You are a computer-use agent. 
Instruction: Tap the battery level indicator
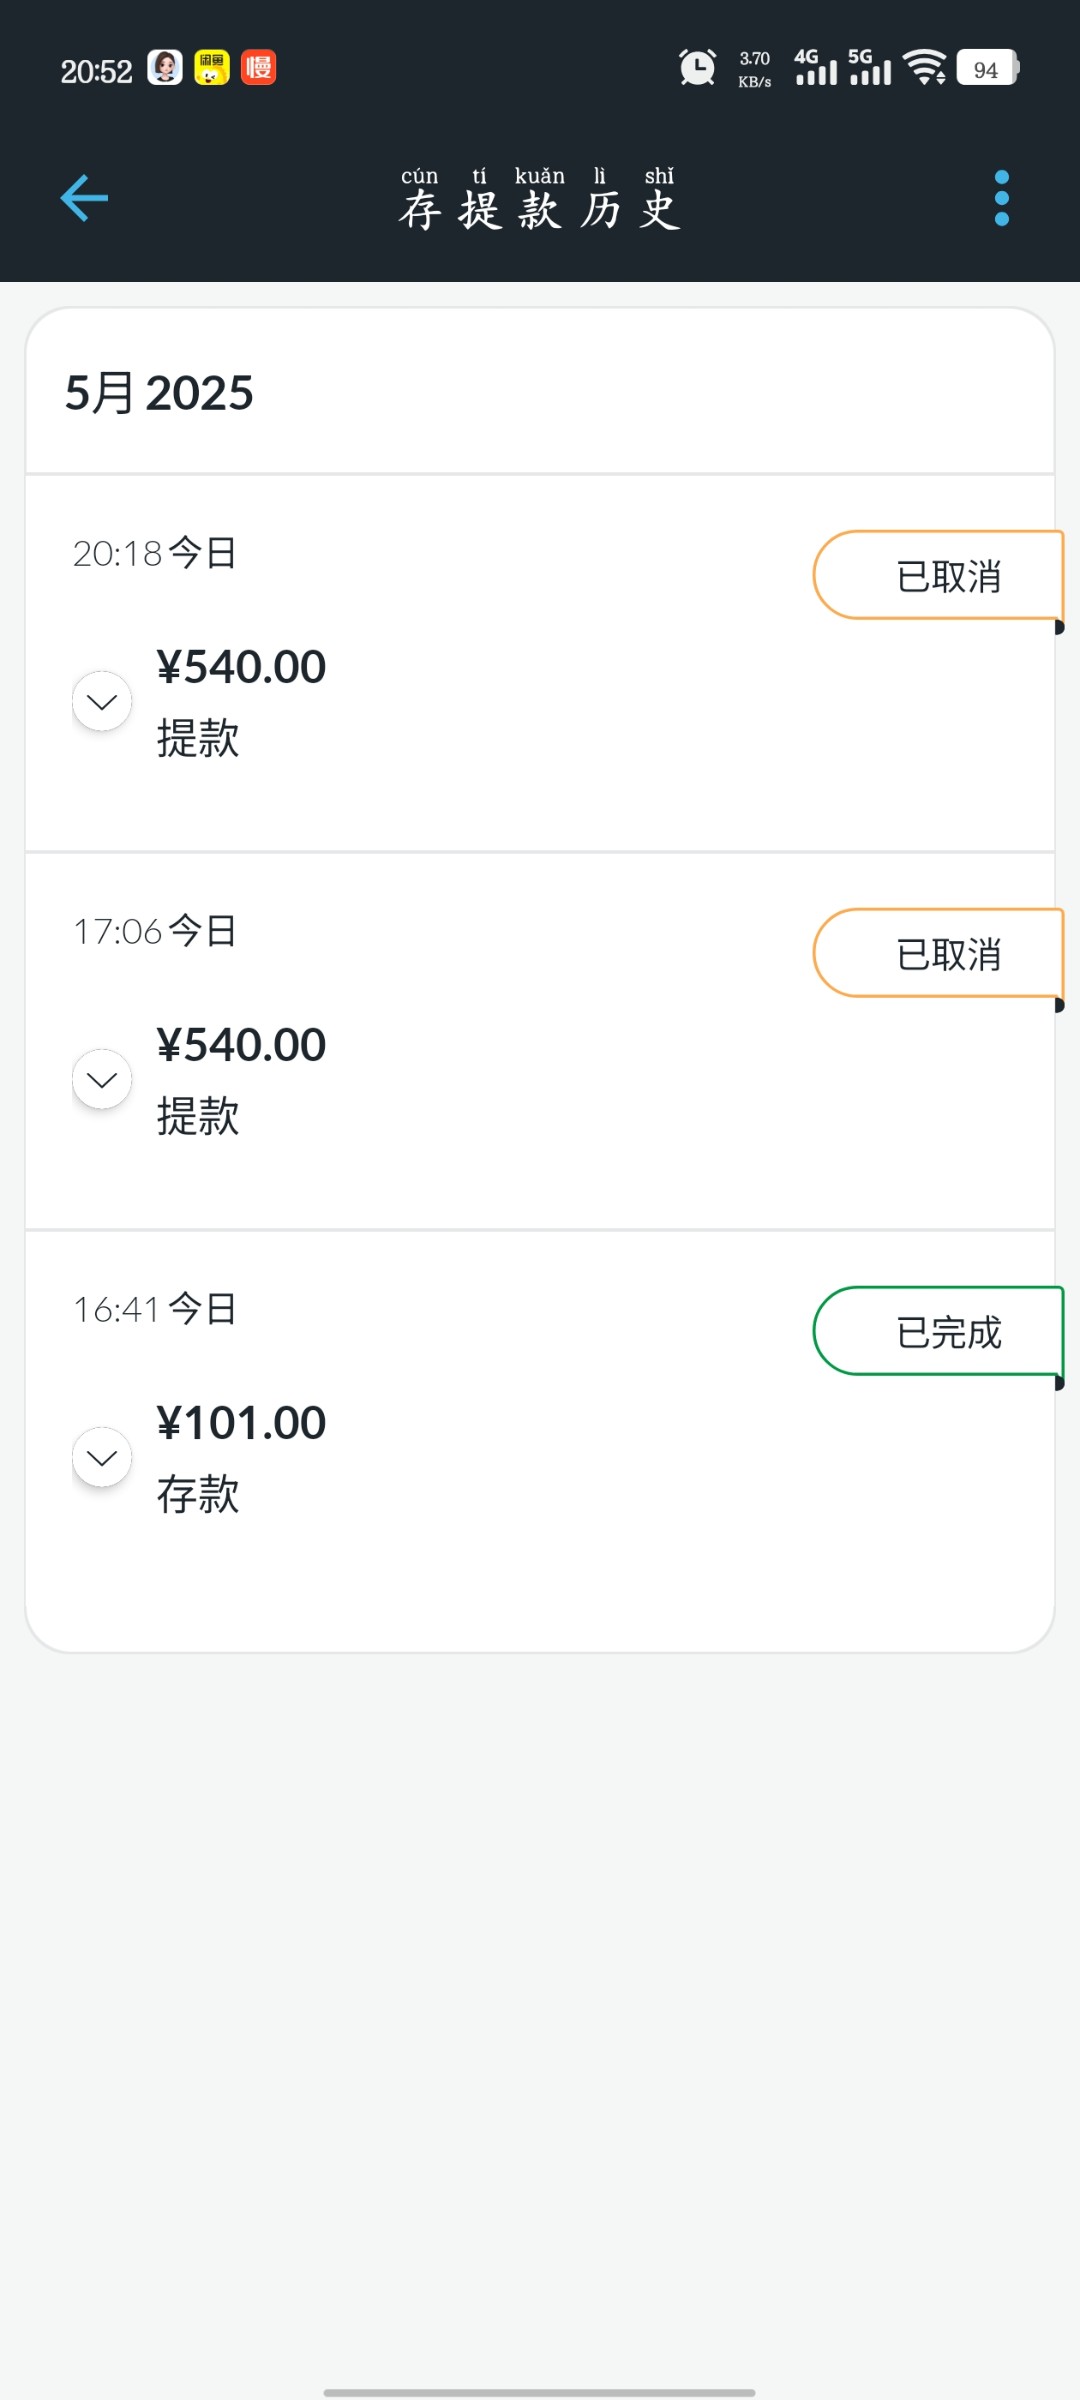point(987,68)
